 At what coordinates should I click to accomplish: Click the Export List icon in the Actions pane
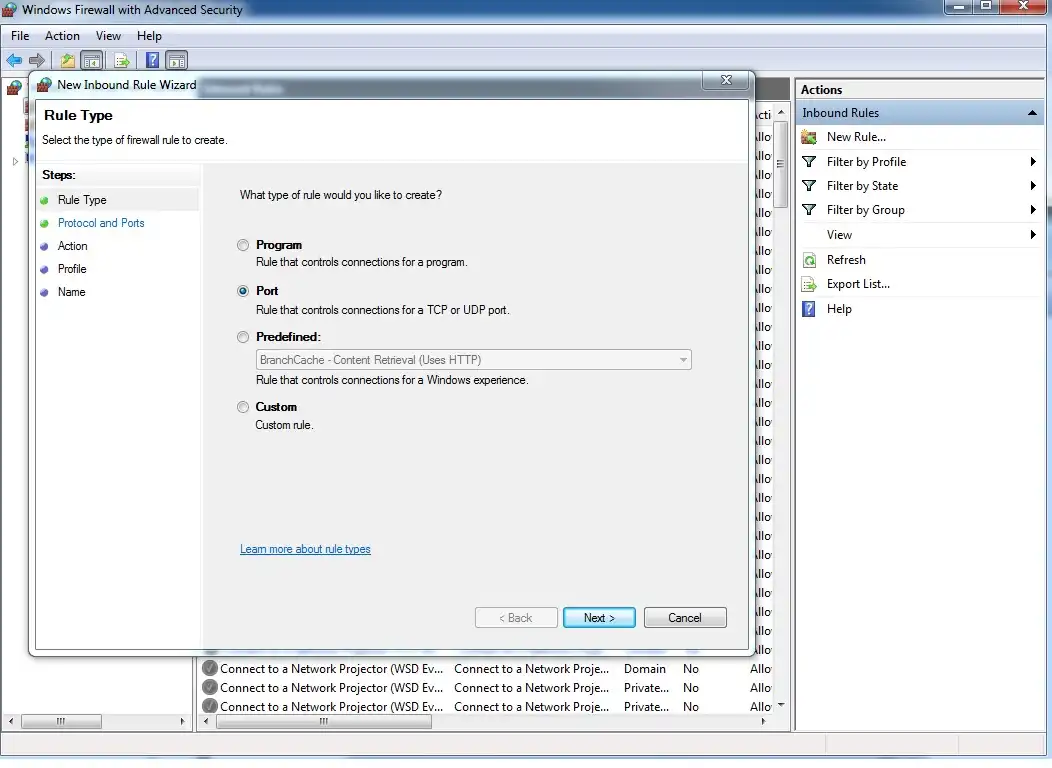(810, 284)
